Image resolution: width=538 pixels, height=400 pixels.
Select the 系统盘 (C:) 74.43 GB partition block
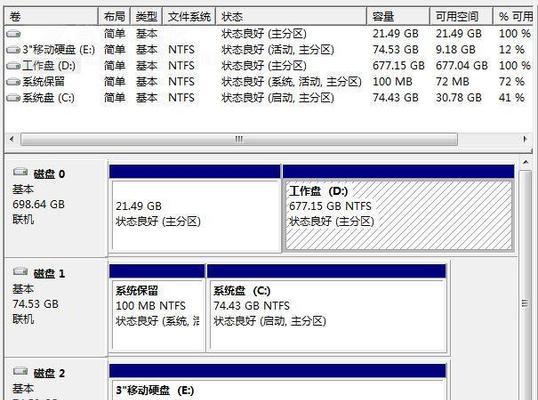tap(328, 315)
